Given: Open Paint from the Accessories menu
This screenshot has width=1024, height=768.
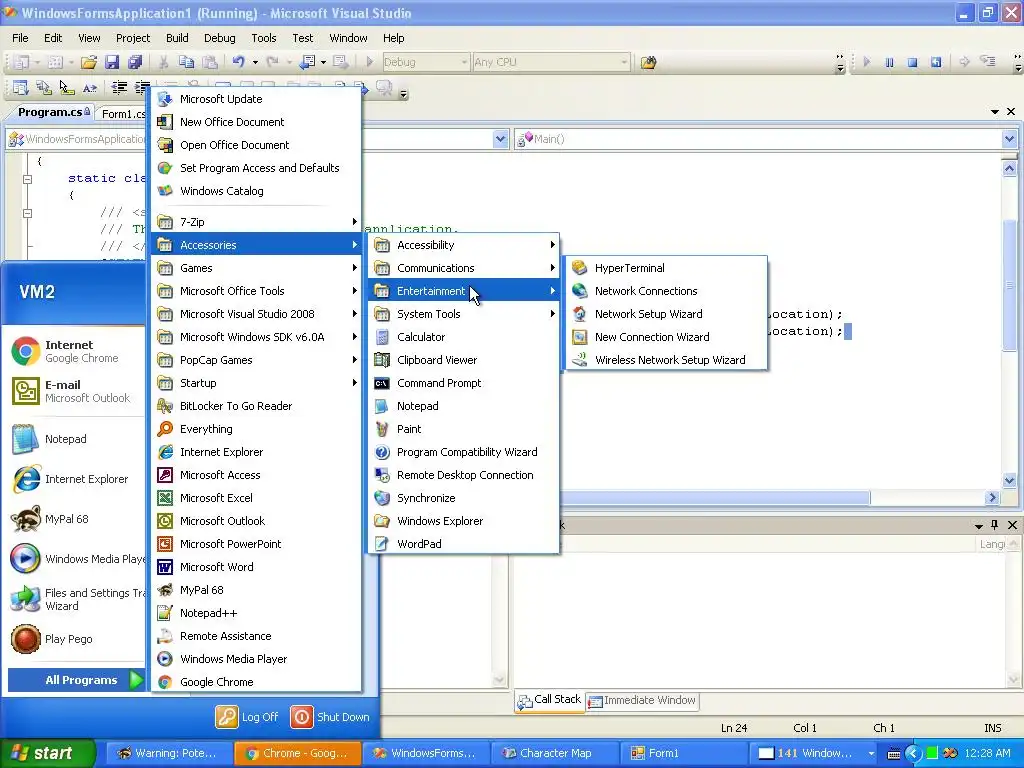Looking at the screenshot, I should coord(464,428).
